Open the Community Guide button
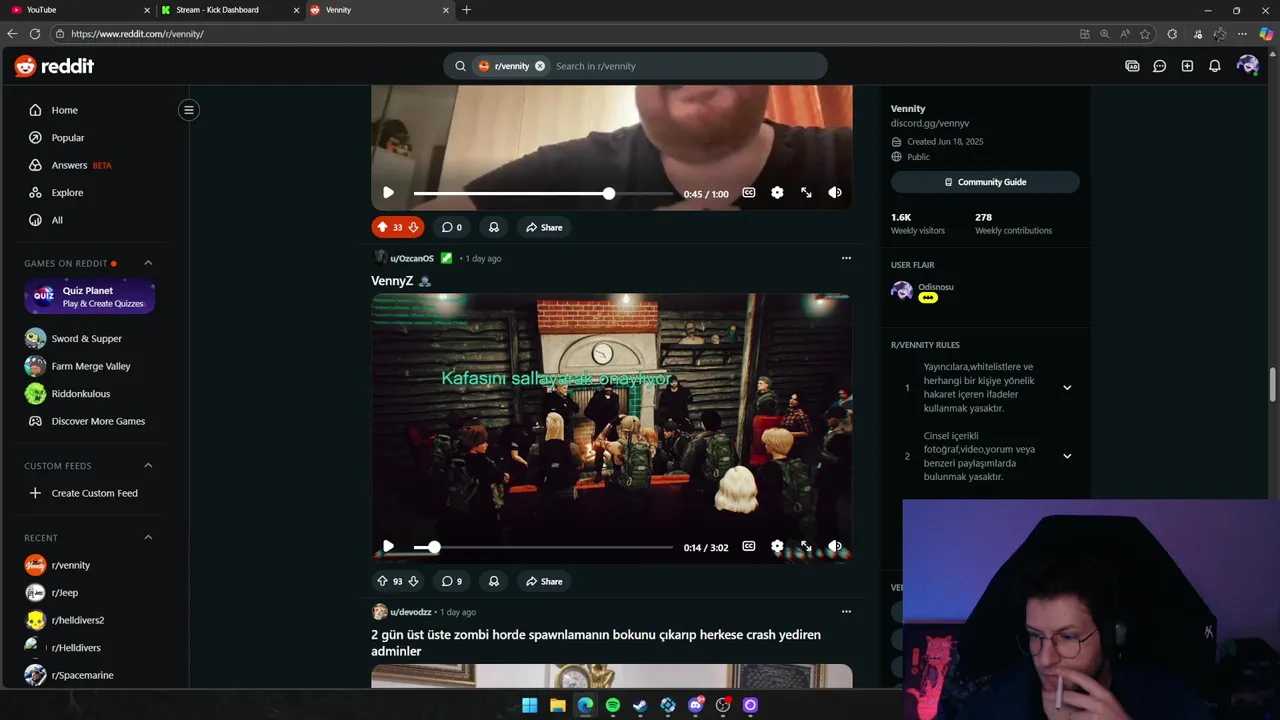The image size is (1280, 720). coord(985,182)
